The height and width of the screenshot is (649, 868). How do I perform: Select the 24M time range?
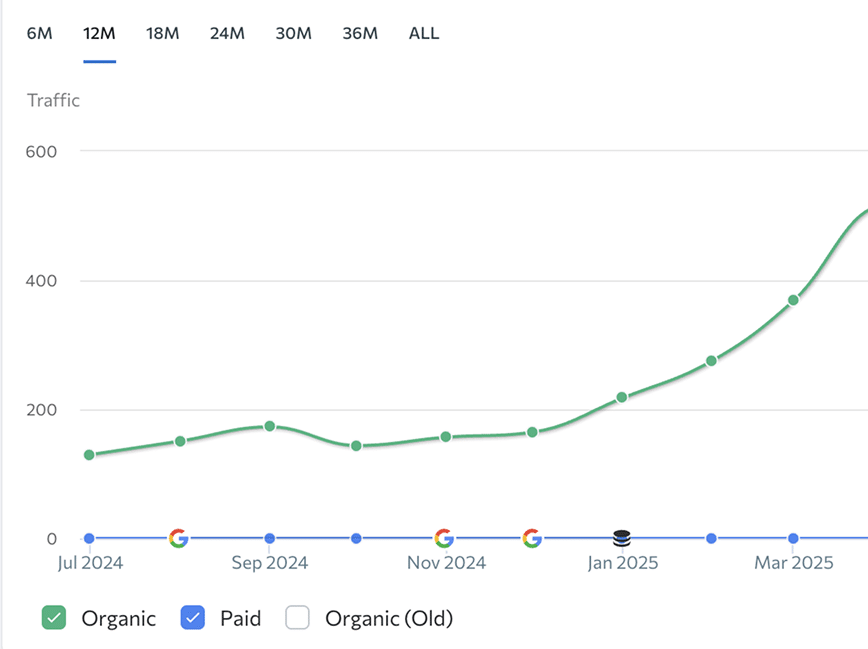(x=227, y=33)
